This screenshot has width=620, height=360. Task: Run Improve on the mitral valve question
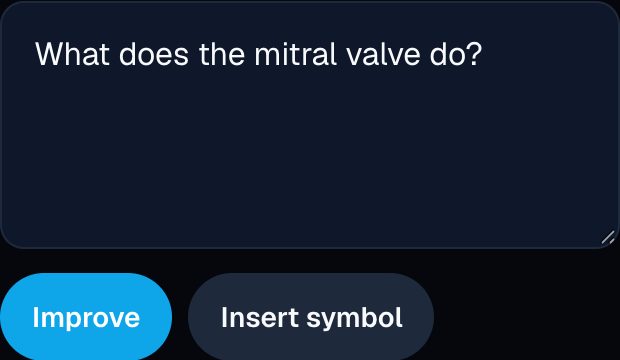(86, 316)
